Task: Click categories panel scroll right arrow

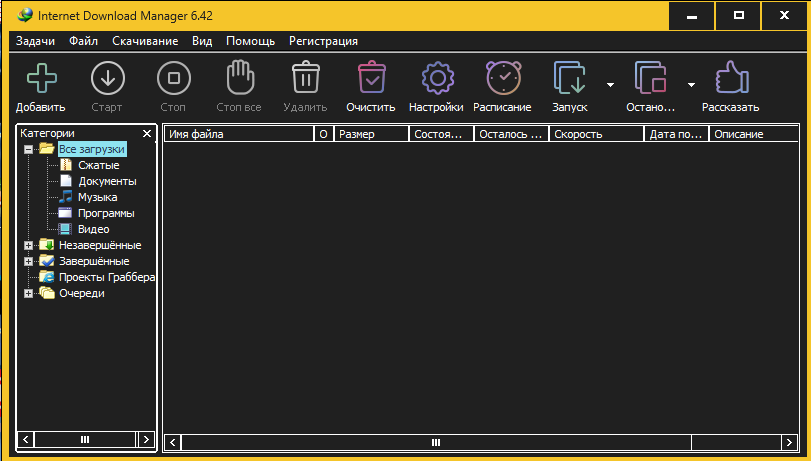Action: (x=146, y=439)
